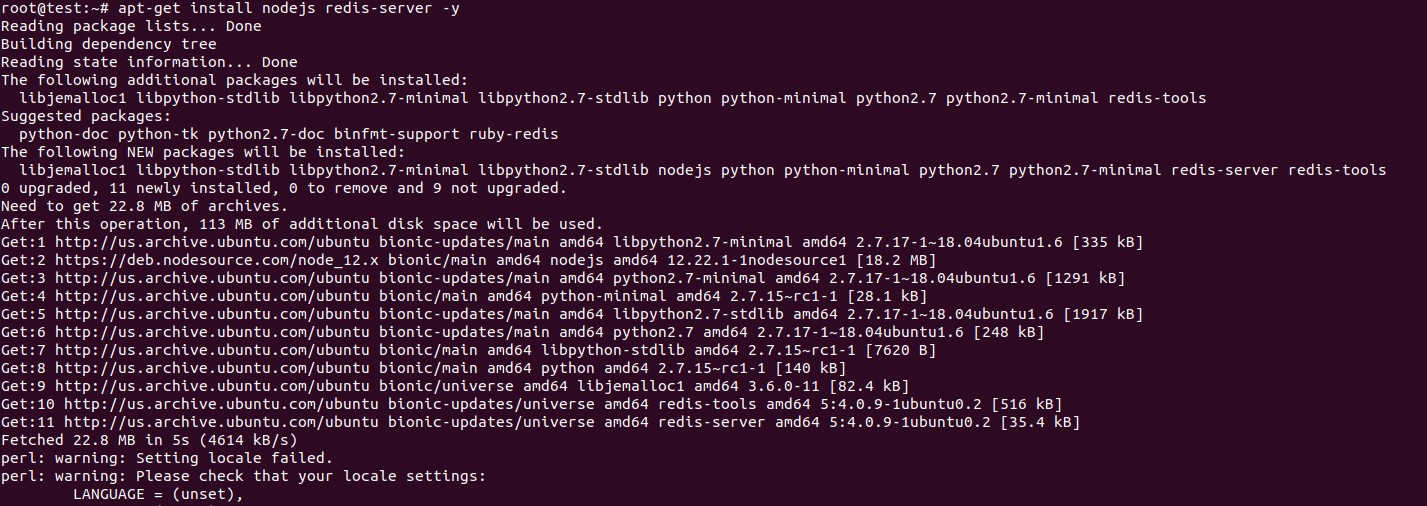Click the ruby-redis suggested package name
1427x506 pixels.
tap(513, 134)
